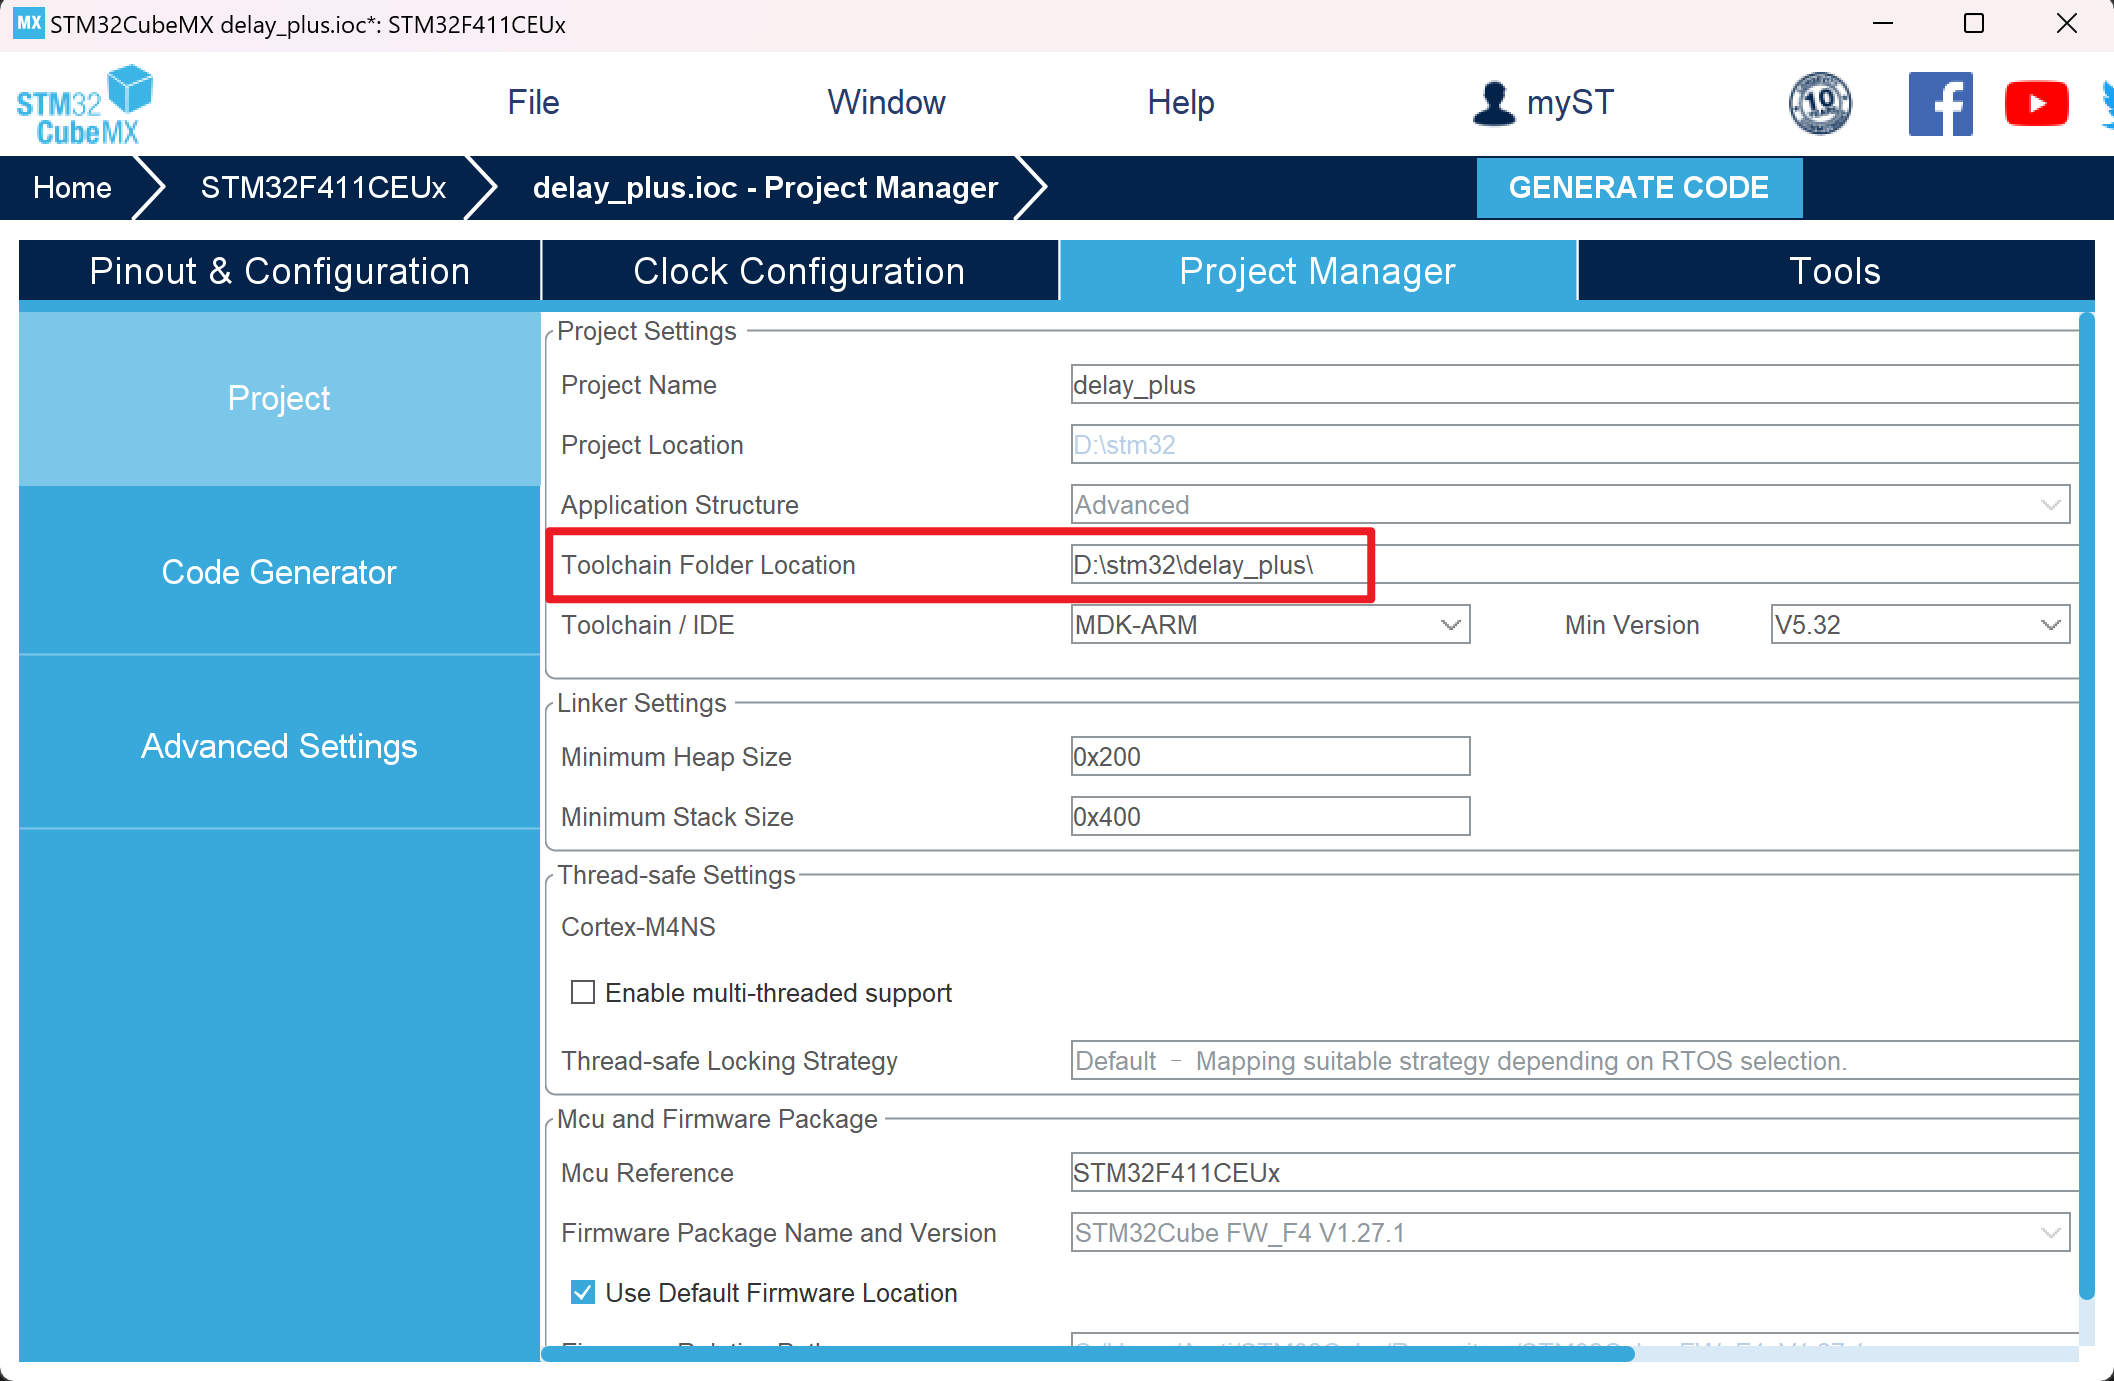This screenshot has height=1381, width=2114.
Task: Open the YouTube icon link
Action: point(2036,103)
